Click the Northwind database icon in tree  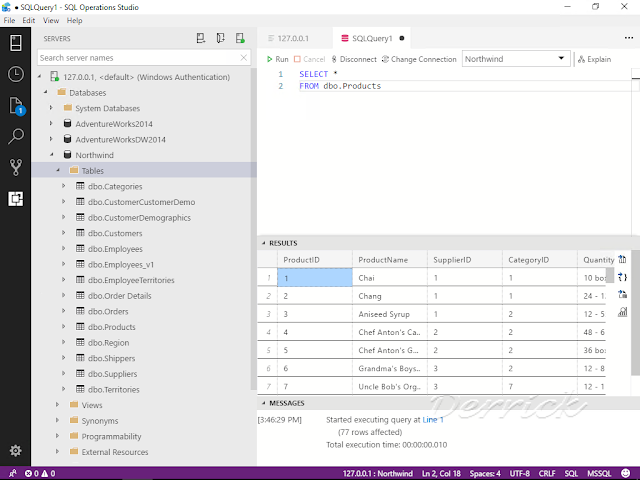coord(67,155)
